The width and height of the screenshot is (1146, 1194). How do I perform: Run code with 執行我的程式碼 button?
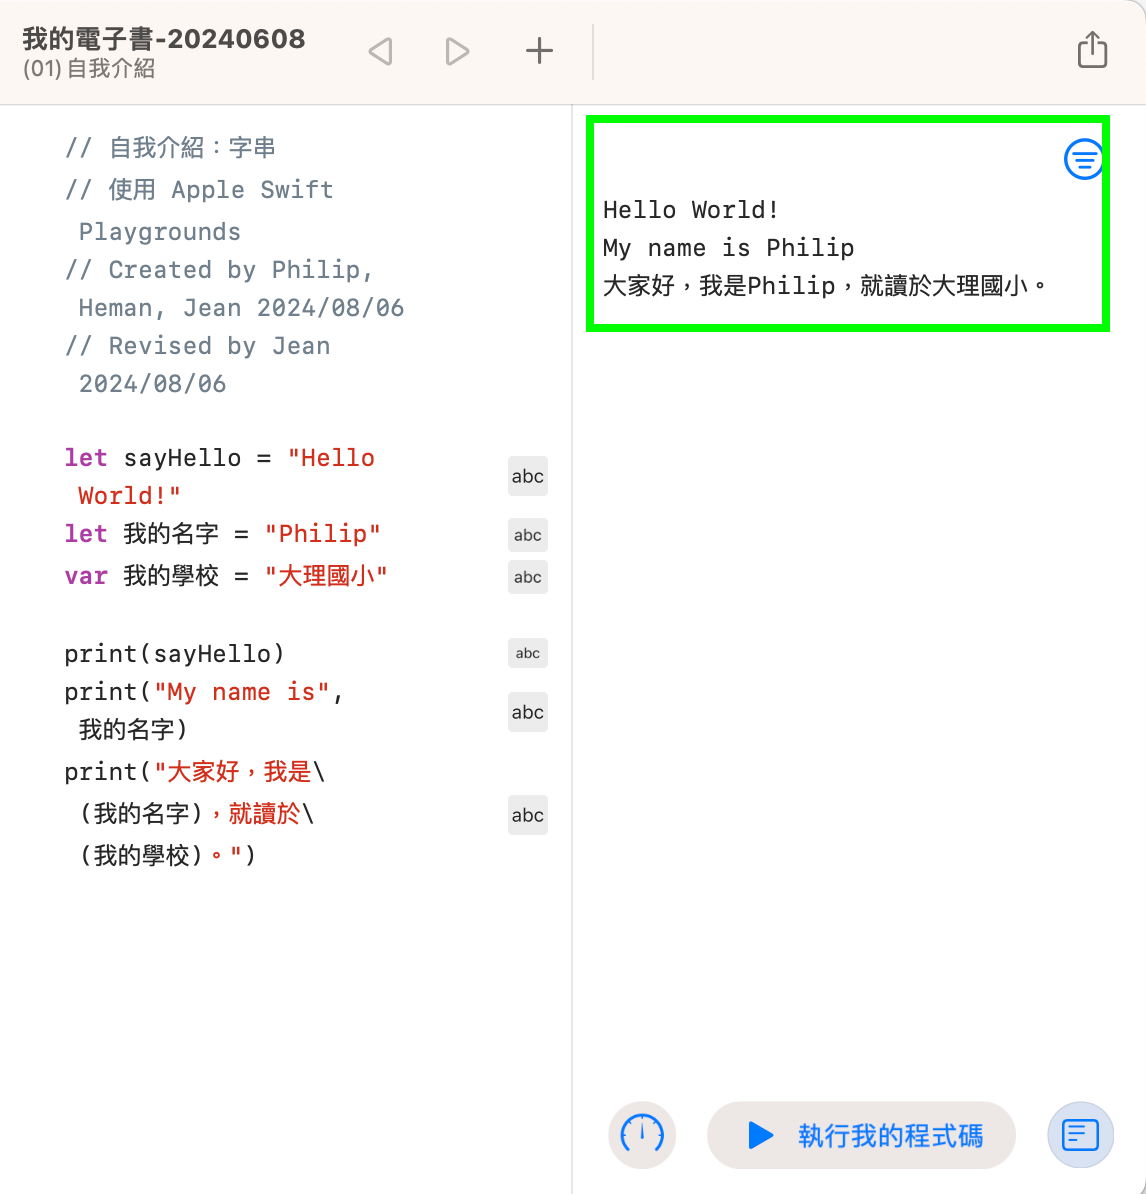(862, 1135)
